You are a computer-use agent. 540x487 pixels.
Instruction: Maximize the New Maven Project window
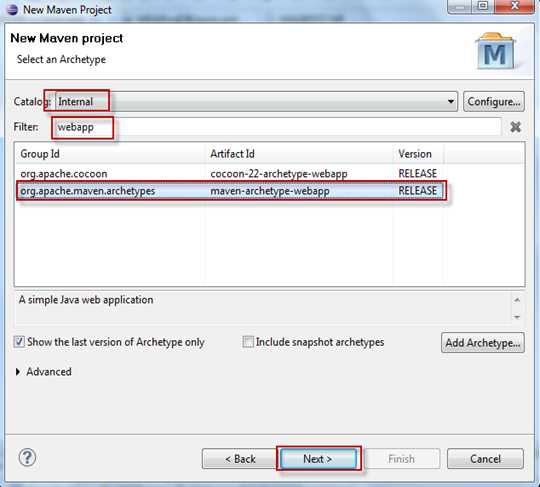pyautogui.click(x=483, y=7)
